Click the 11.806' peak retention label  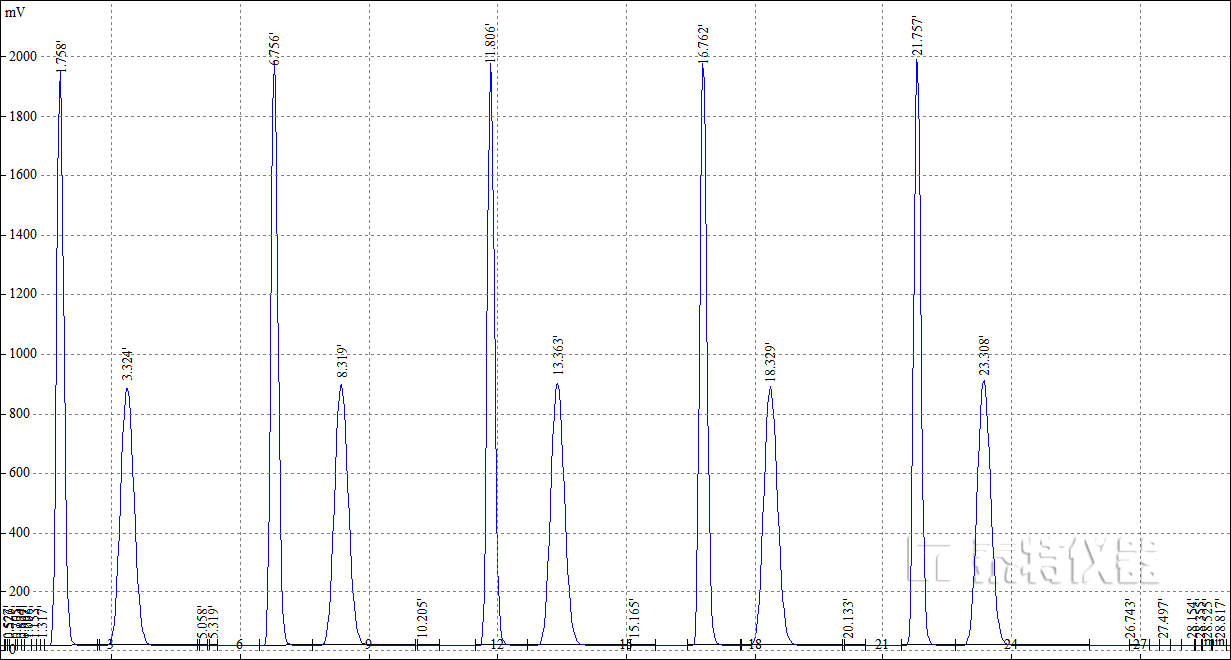click(x=490, y=43)
